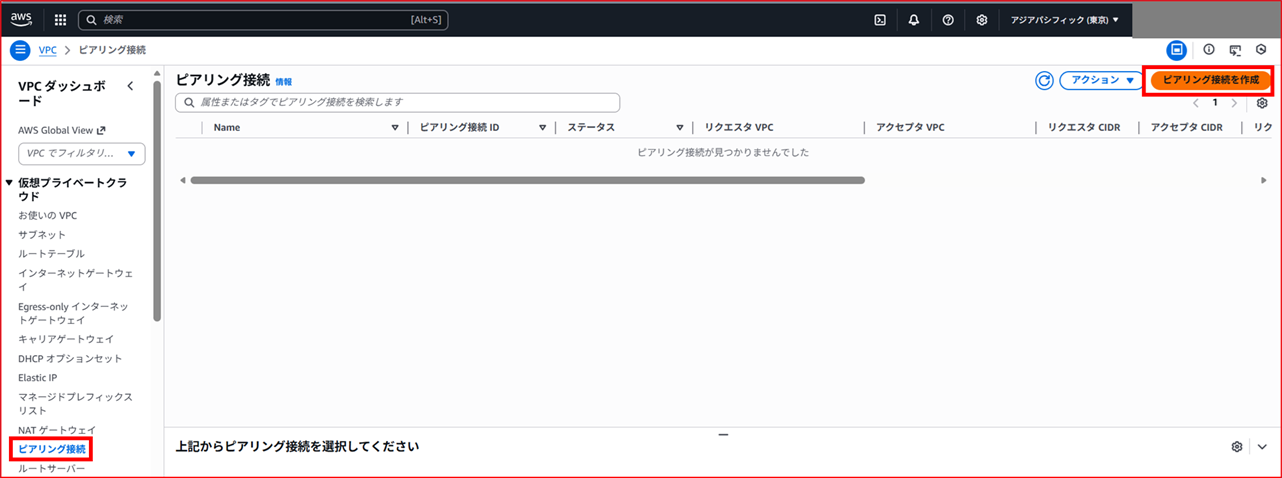Open the region selector アジアパシフィック (東京)
The image size is (1282, 478).
[x=1064, y=19]
